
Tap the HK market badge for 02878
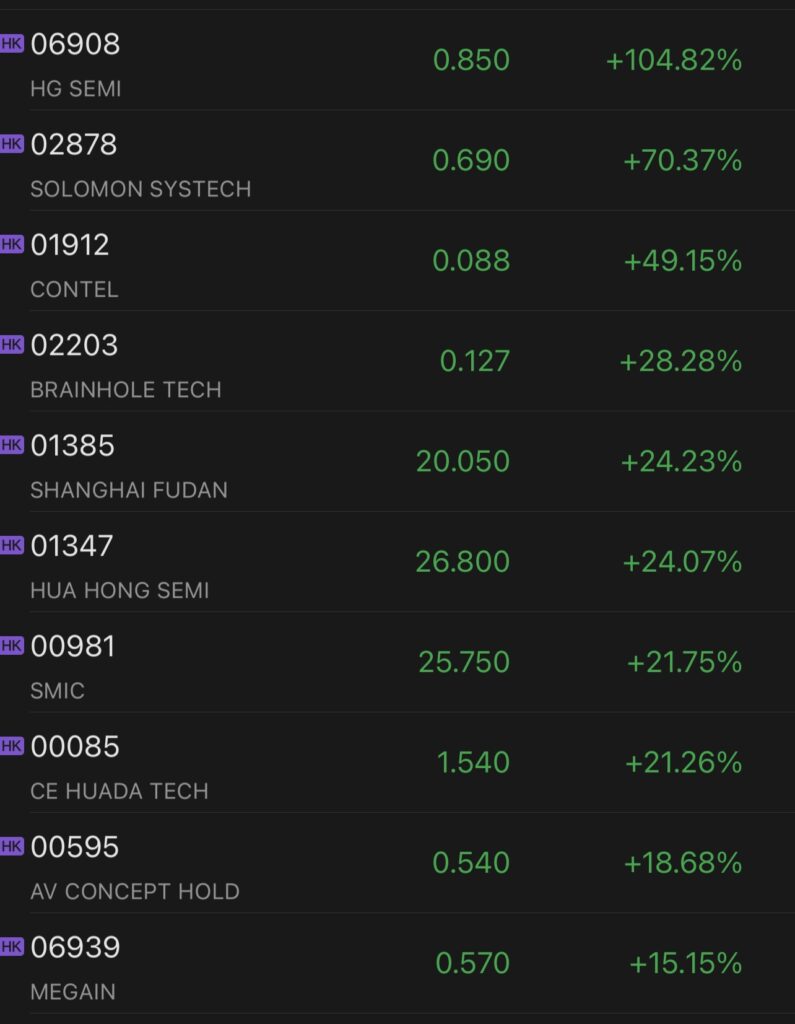11,143
